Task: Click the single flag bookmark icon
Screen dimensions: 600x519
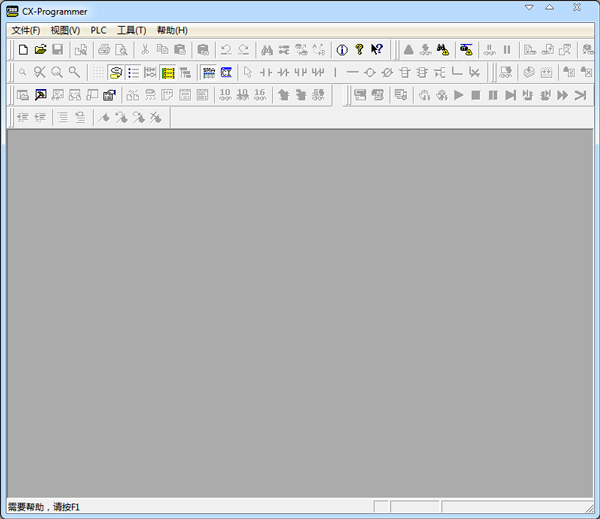Action: 104,118
